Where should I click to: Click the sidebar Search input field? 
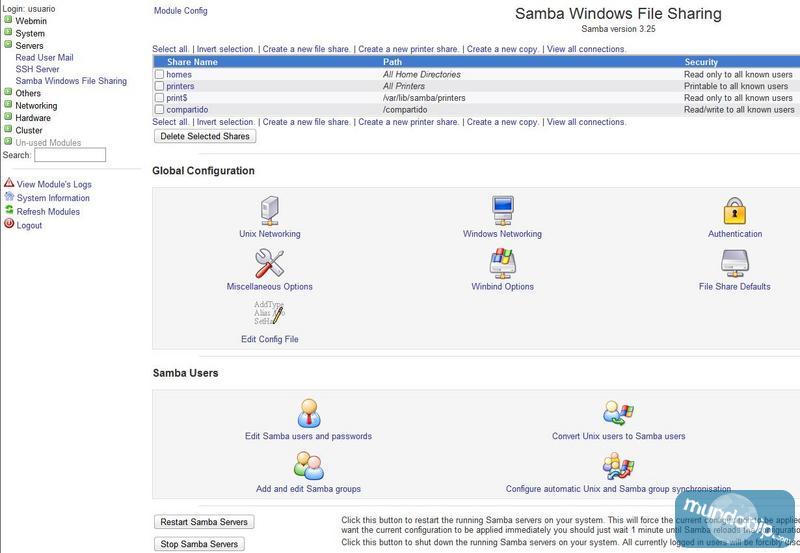coord(70,155)
